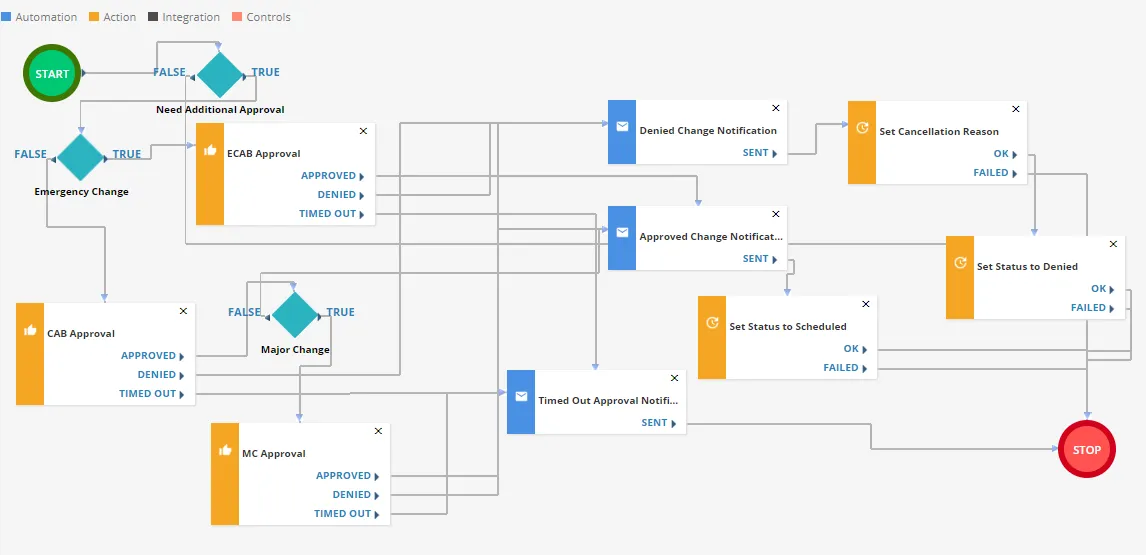The height and width of the screenshot is (555, 1146).
Task: Close the Set Status to Denied block
Action: coord(1114,244)
